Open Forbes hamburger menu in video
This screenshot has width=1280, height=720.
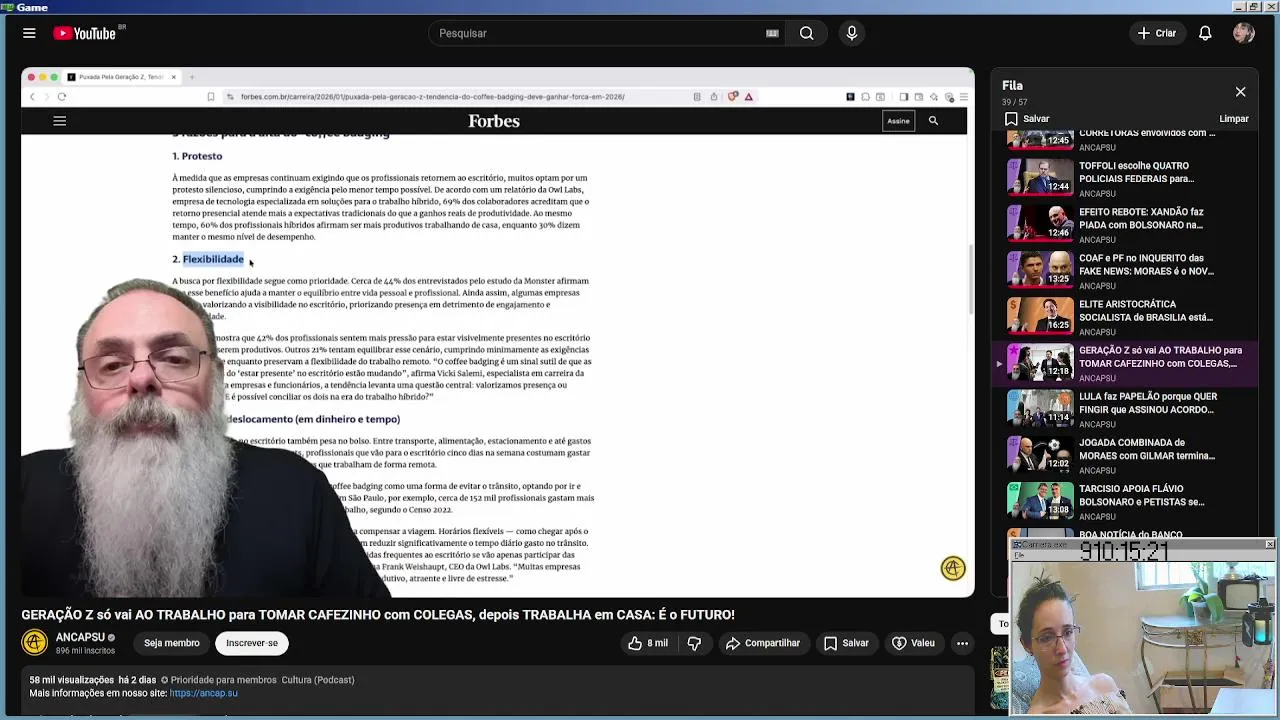(x=59, y=121)
